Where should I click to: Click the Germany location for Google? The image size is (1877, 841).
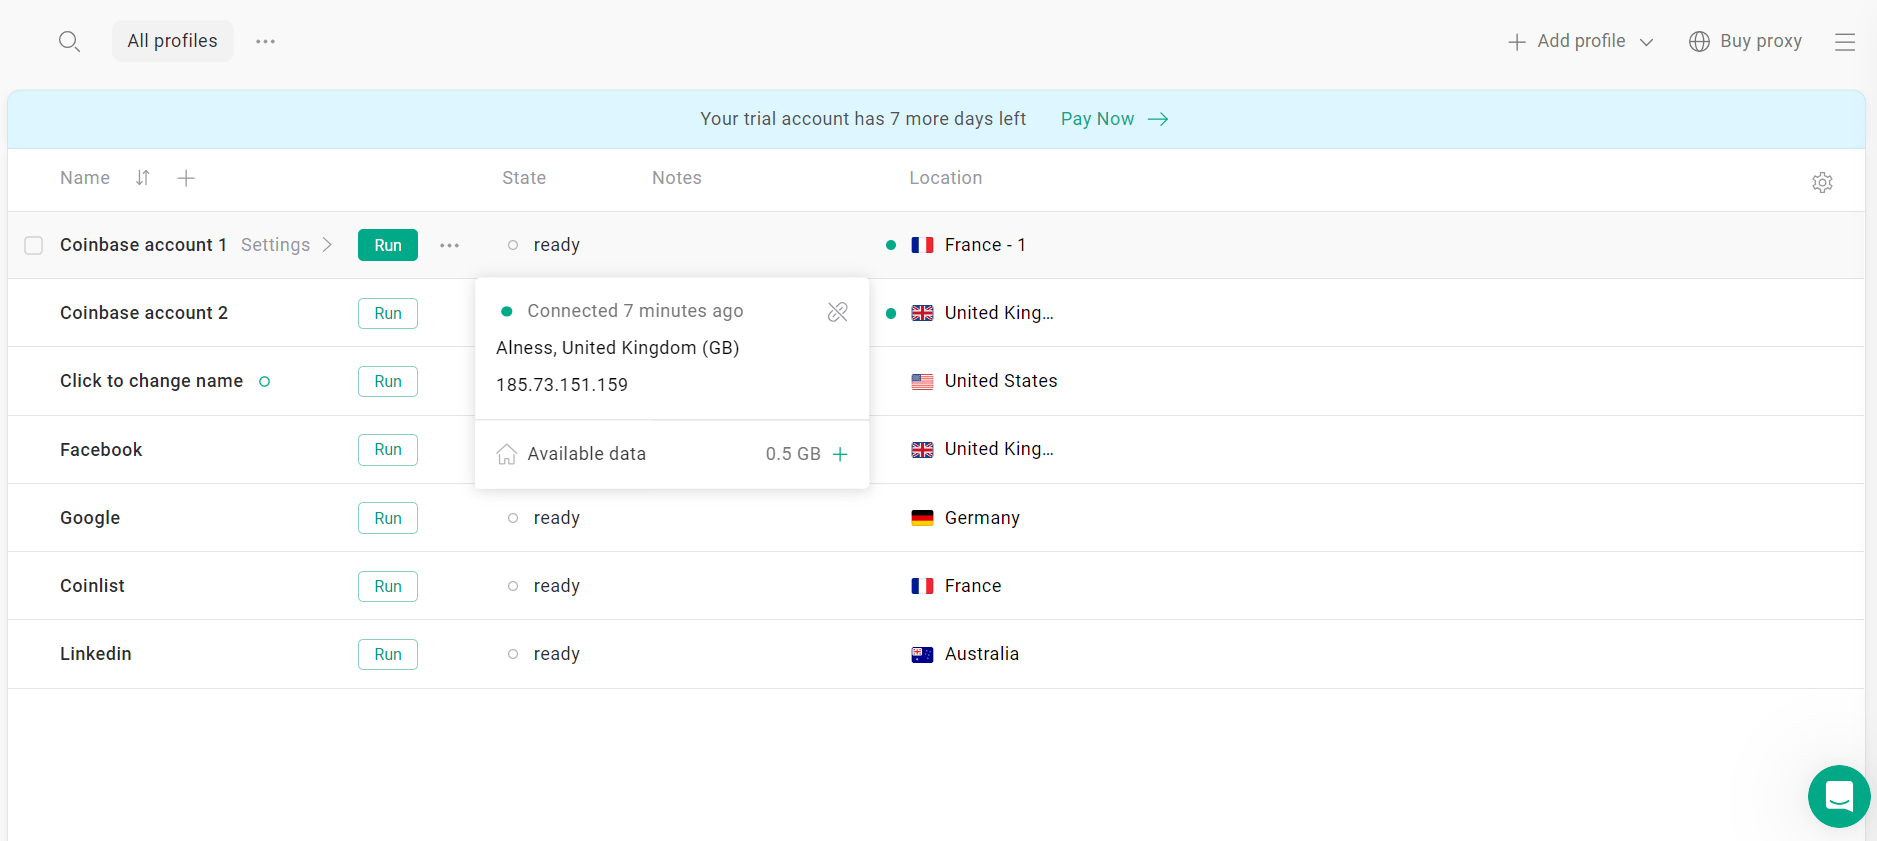pyautogui.click(x=982, y=518)
